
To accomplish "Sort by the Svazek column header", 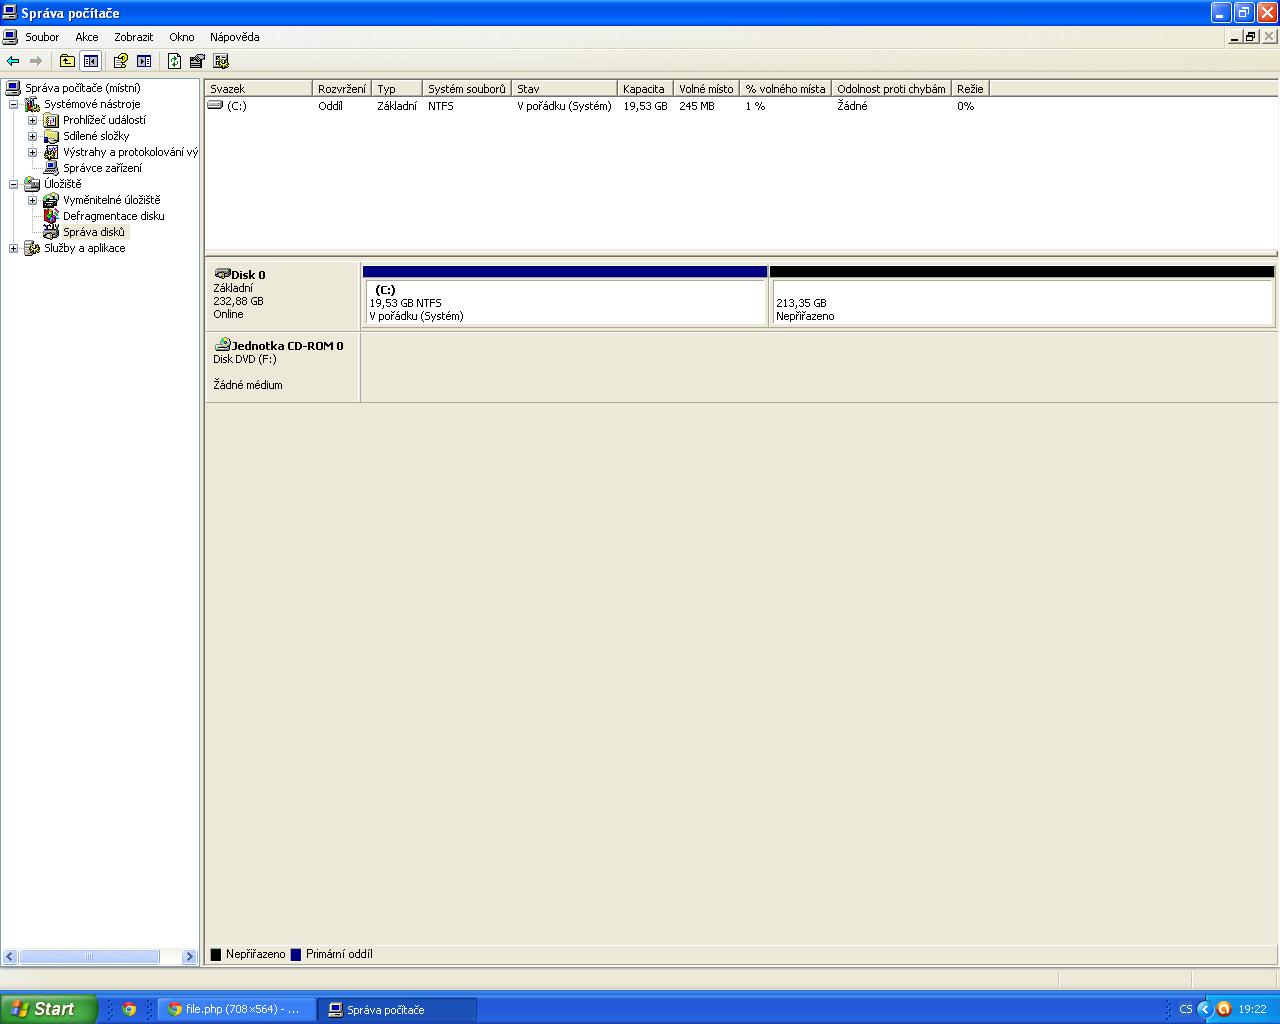I will pos(258,89).
